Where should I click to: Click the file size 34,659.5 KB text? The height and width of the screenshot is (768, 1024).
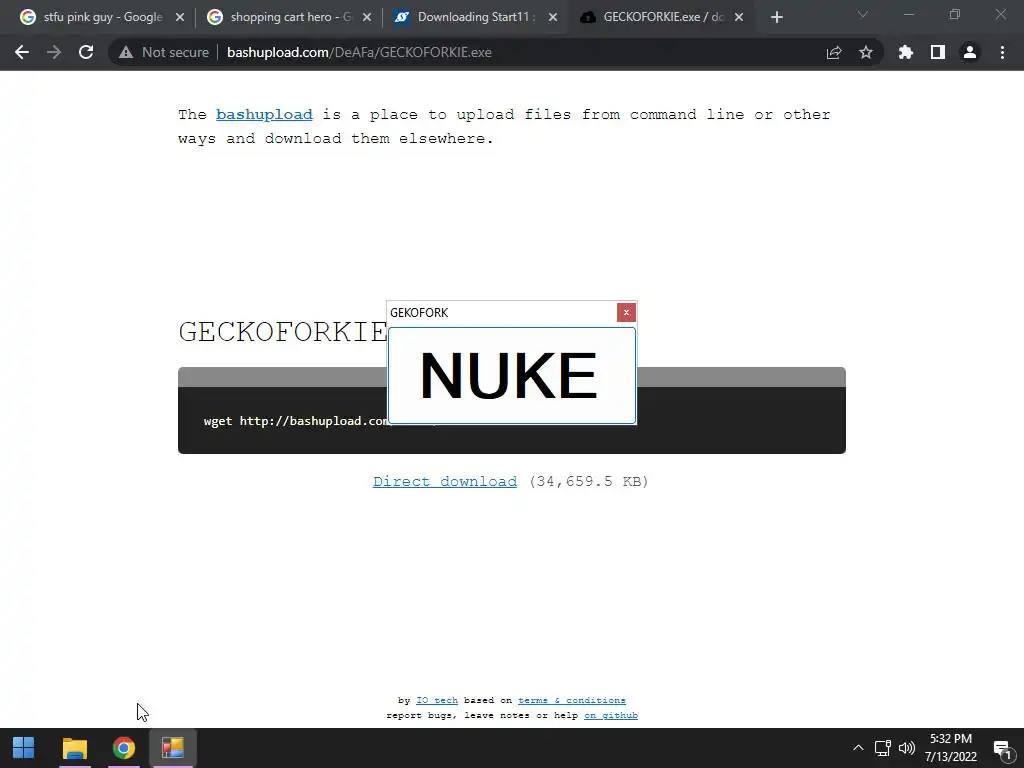coord(588,482)
